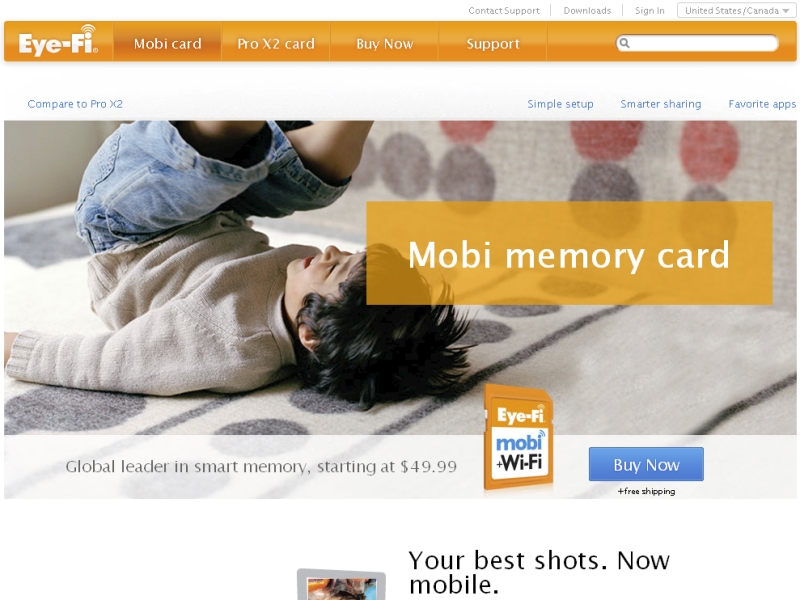Open the Downloads link

(x=587, y=11)
